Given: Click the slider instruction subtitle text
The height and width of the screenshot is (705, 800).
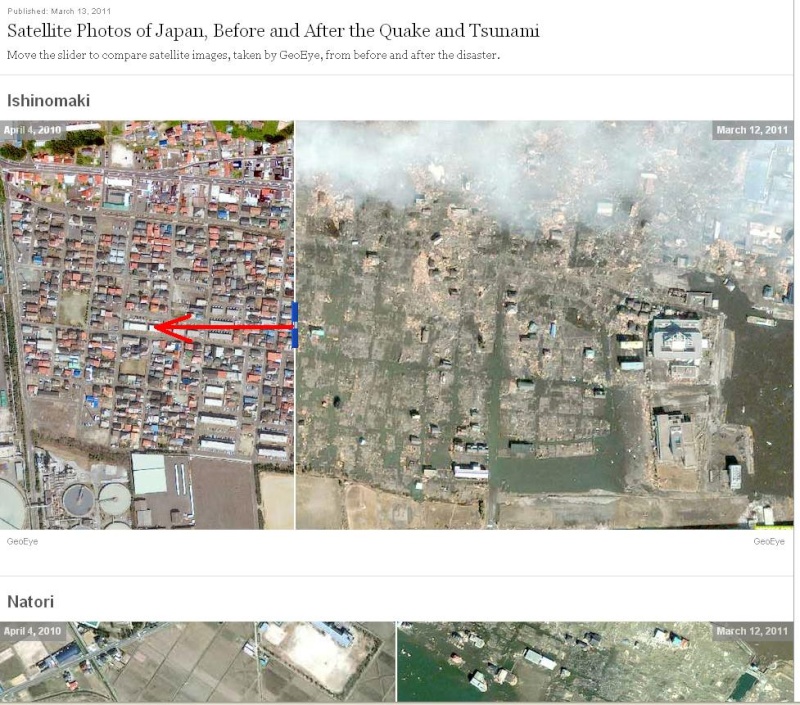Looking at the screenshot, I should [x=253, y=55].
